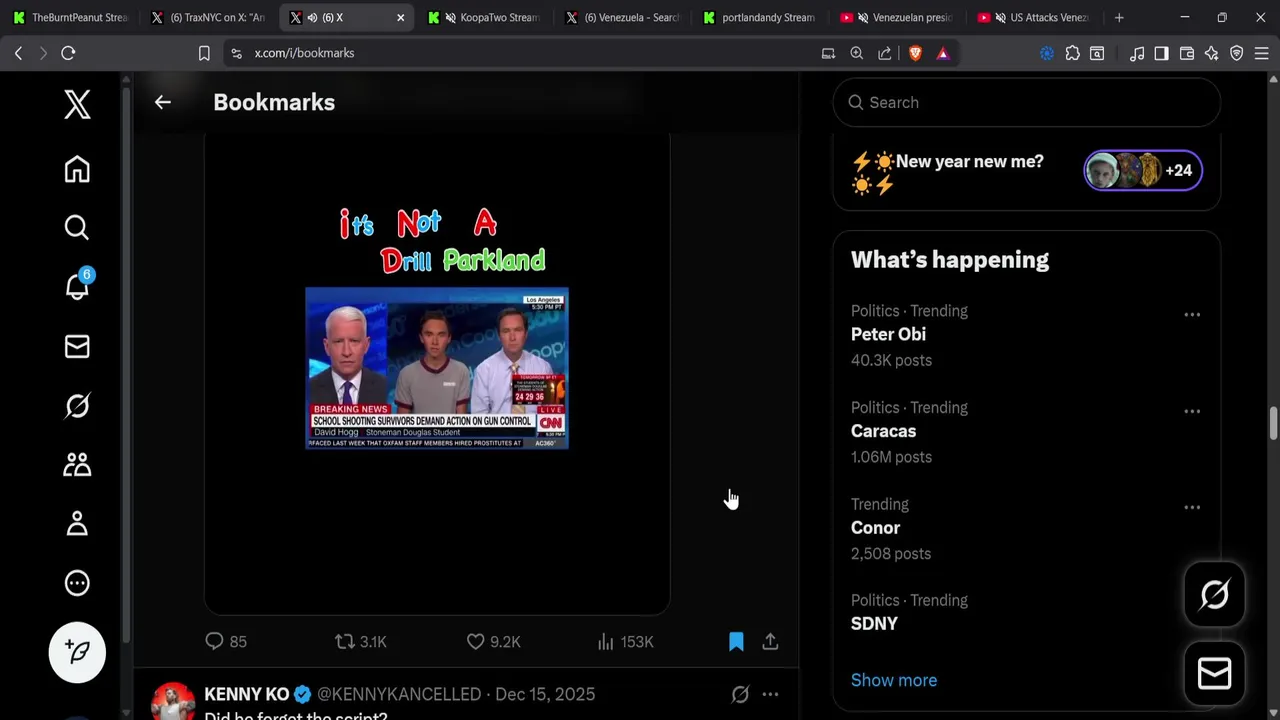The image size is (1280, 720).
Task: Go to the X home feed icon
Action: click(x=77, y=169)
